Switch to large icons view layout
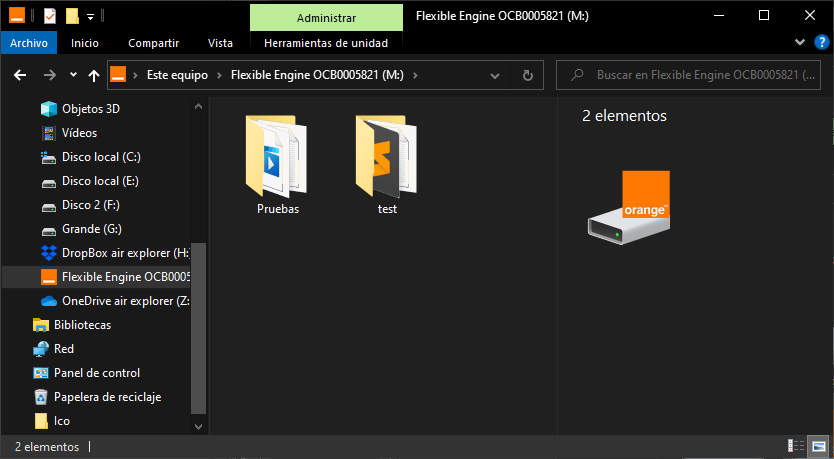Viewport: 834px width, 459px height. [x=819, y=446]
